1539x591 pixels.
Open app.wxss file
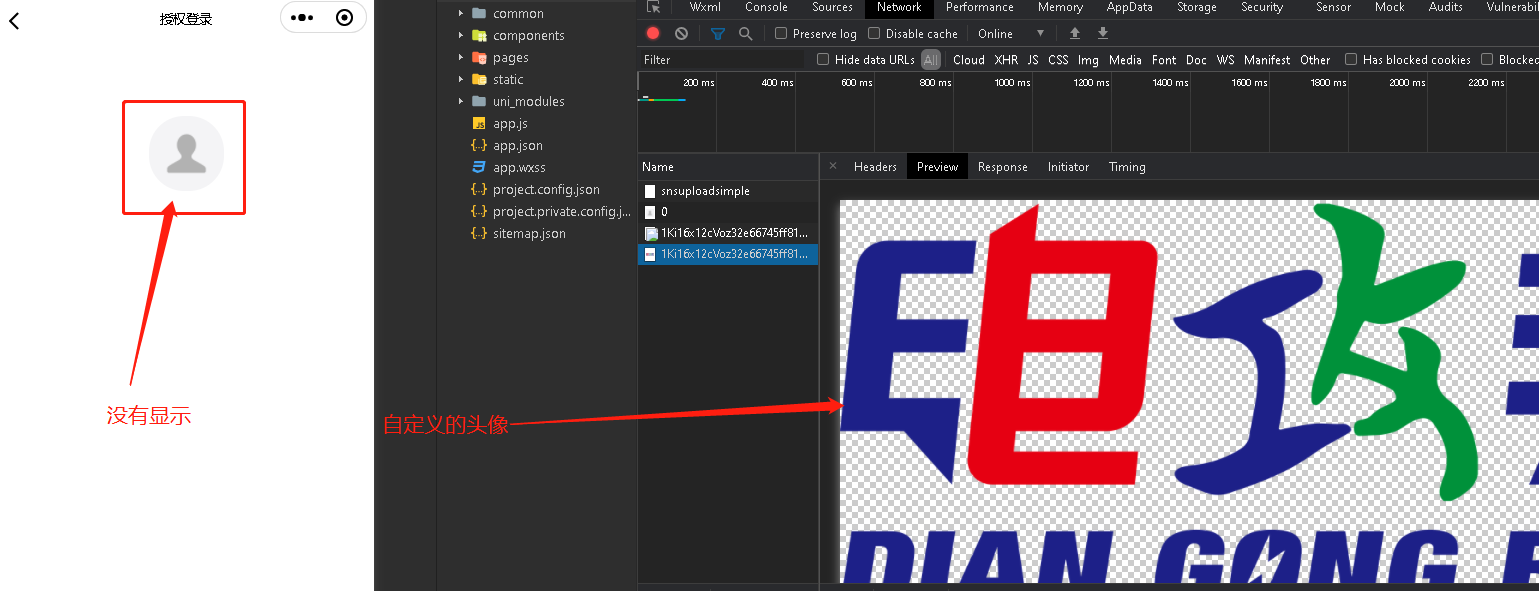[x=519, y=167]
